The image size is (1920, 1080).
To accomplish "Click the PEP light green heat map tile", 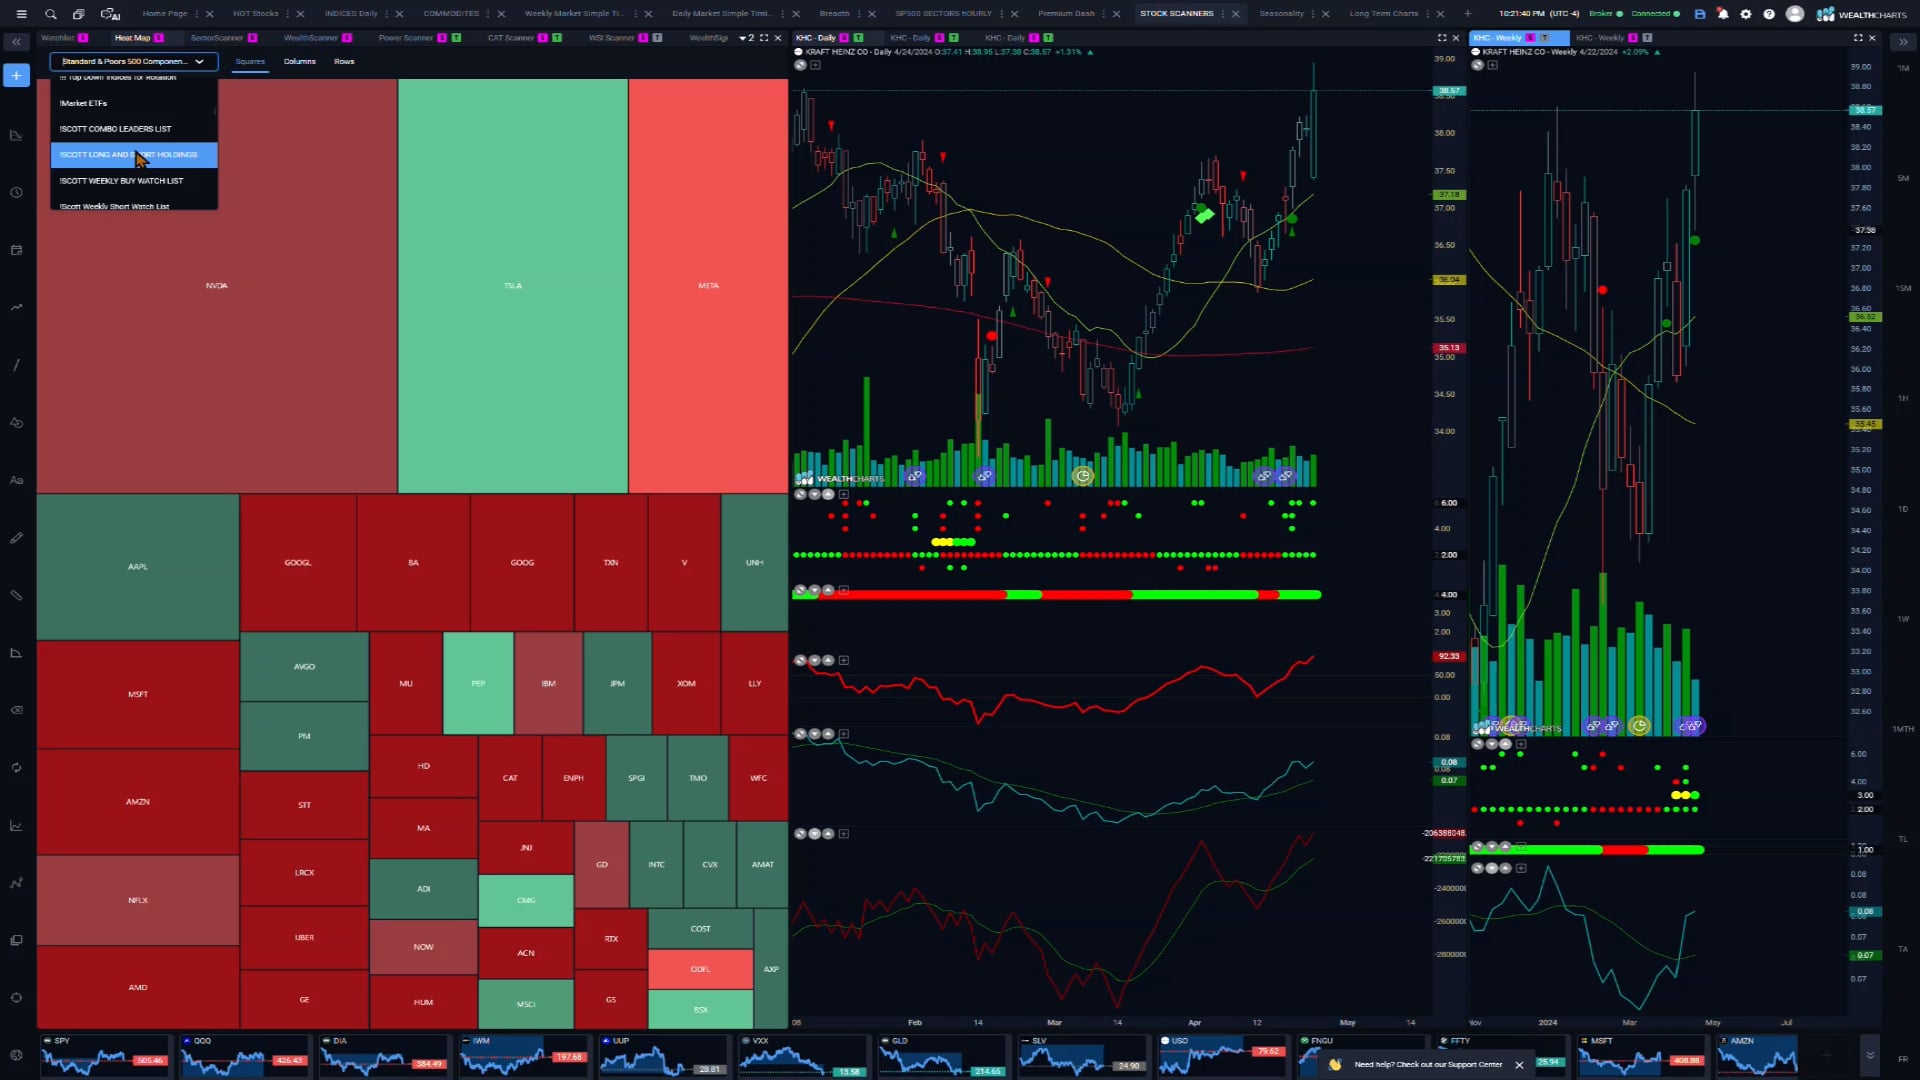I will click(x=478, y=683).
